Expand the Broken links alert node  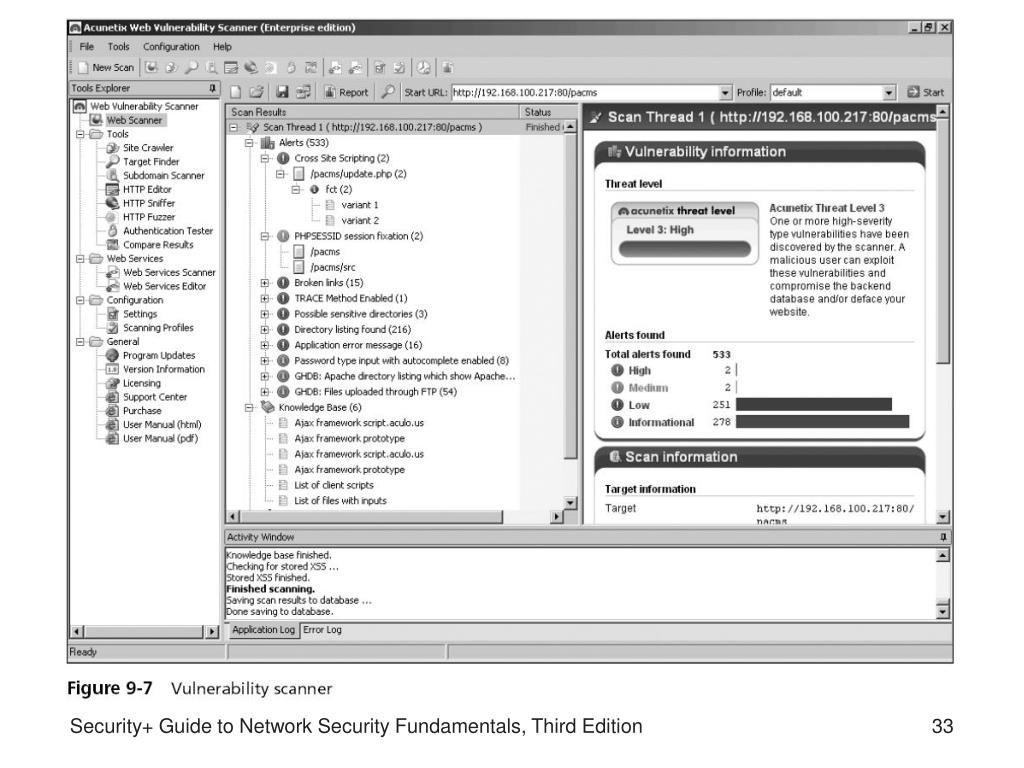(x=265, y=283)
